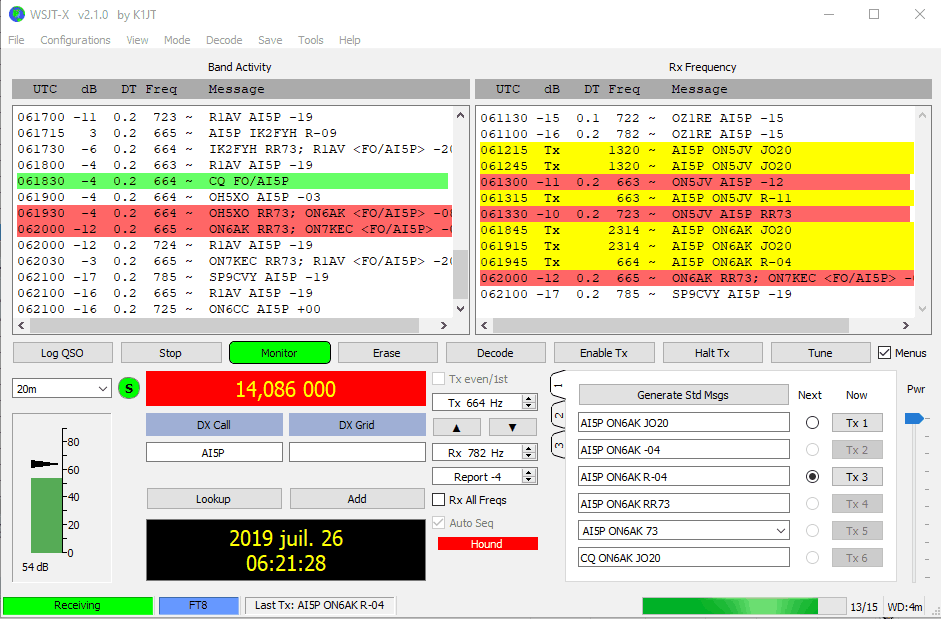Click the green S sync indicator
This screenshot has height=619, width=941.
click(x=129, y=389)
